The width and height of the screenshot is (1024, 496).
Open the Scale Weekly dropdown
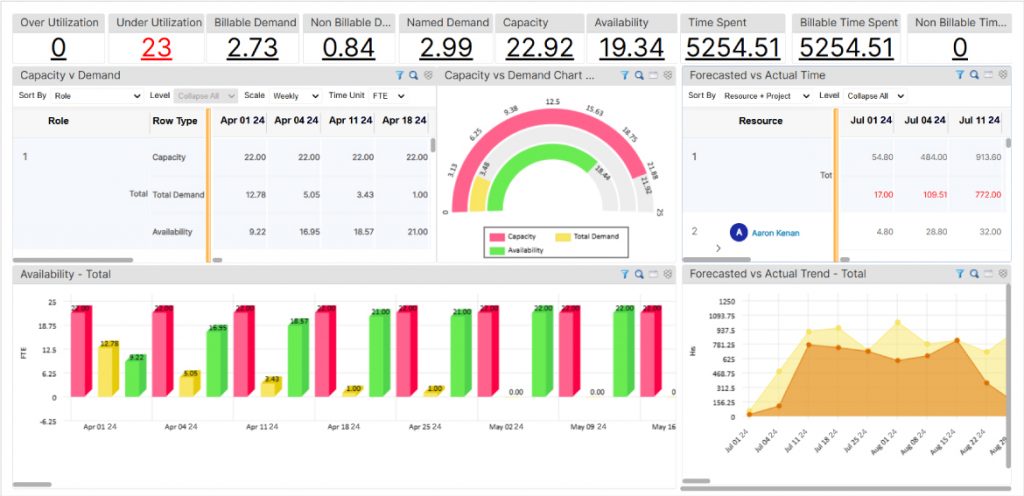point(295,96)
